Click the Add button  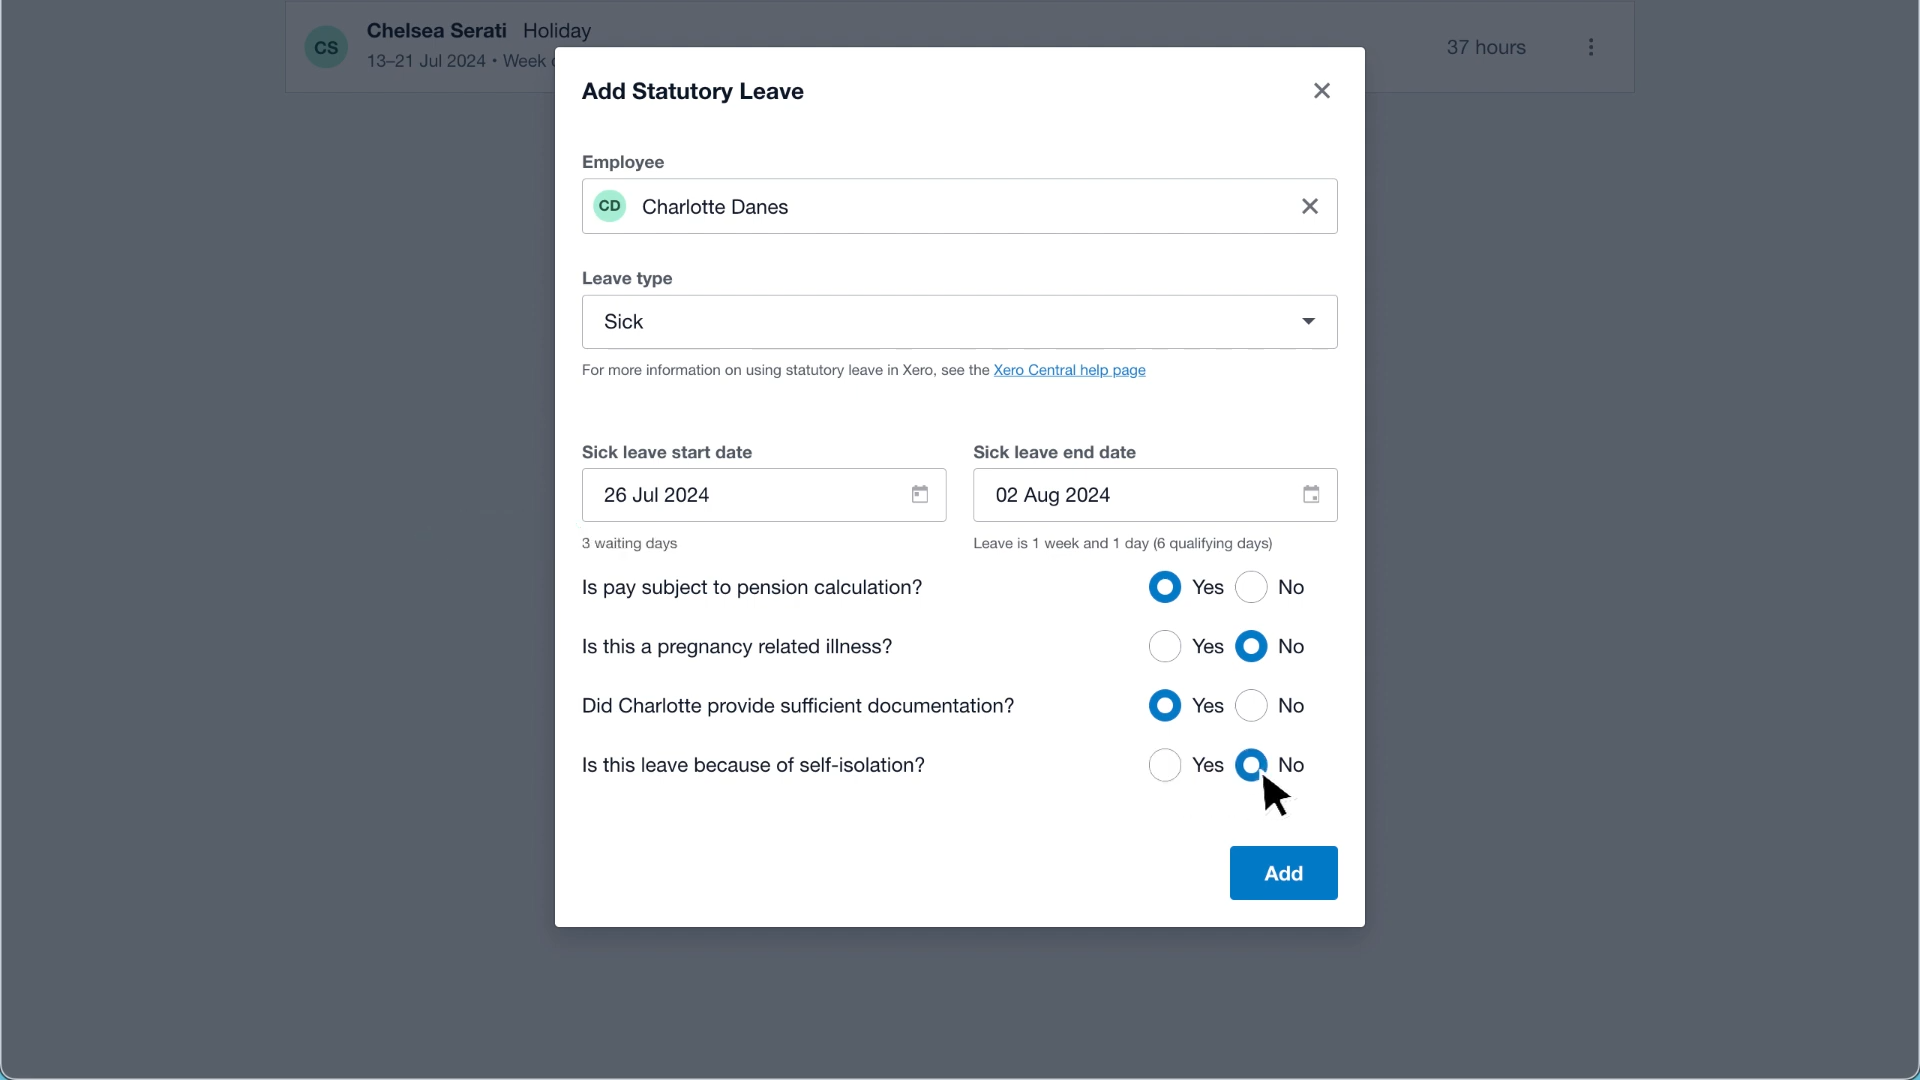tap(1282, 873)
